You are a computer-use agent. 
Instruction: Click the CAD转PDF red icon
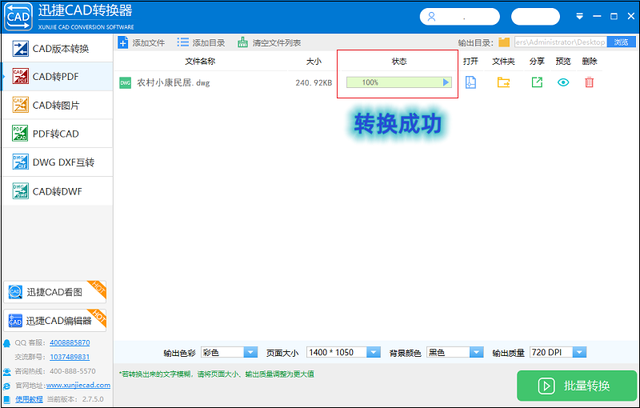pos(20,76)
